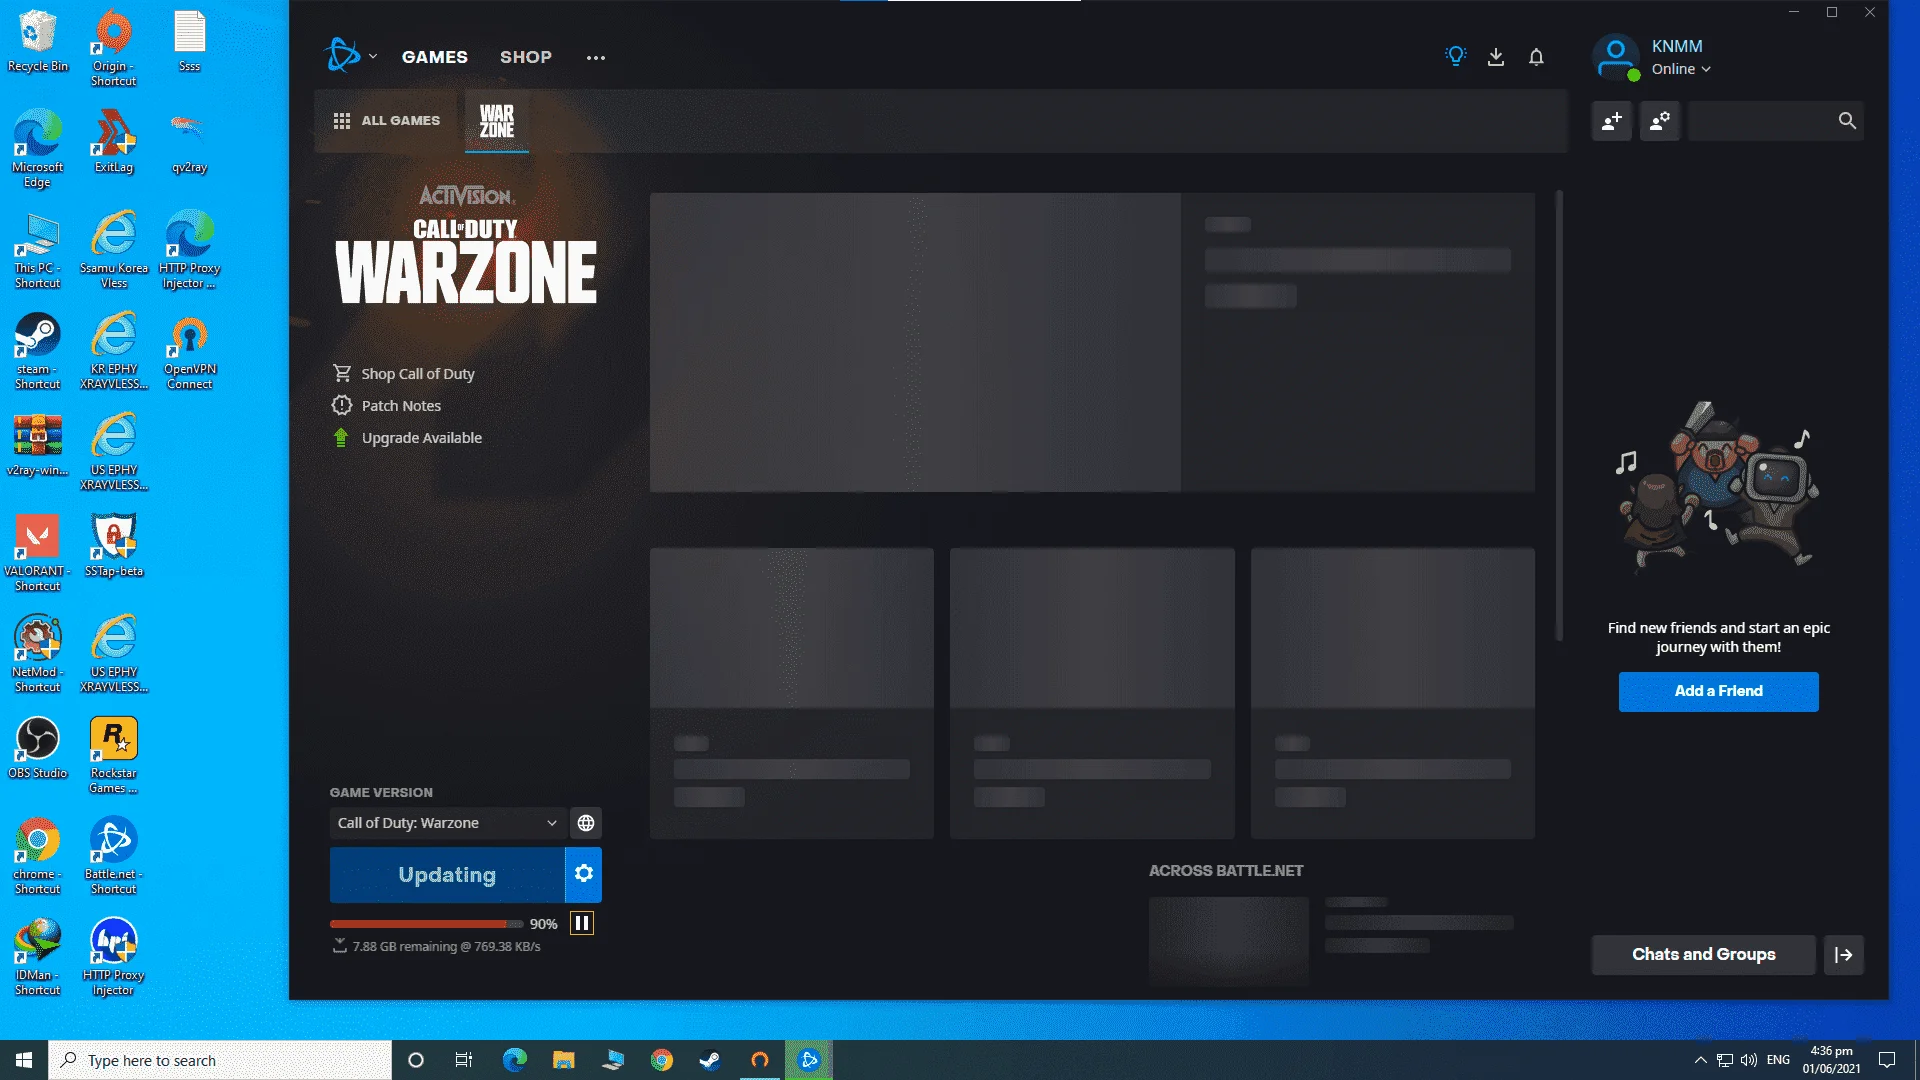1920x1080 pixels.
Task: Click the region globe icon
Action: coord(586,823)
